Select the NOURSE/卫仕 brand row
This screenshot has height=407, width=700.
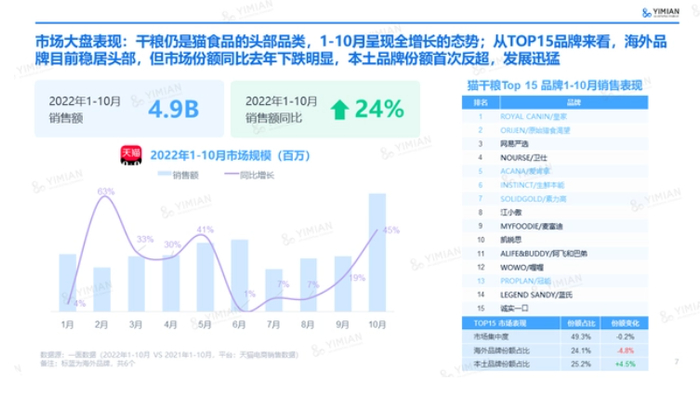tap(555, 158)
